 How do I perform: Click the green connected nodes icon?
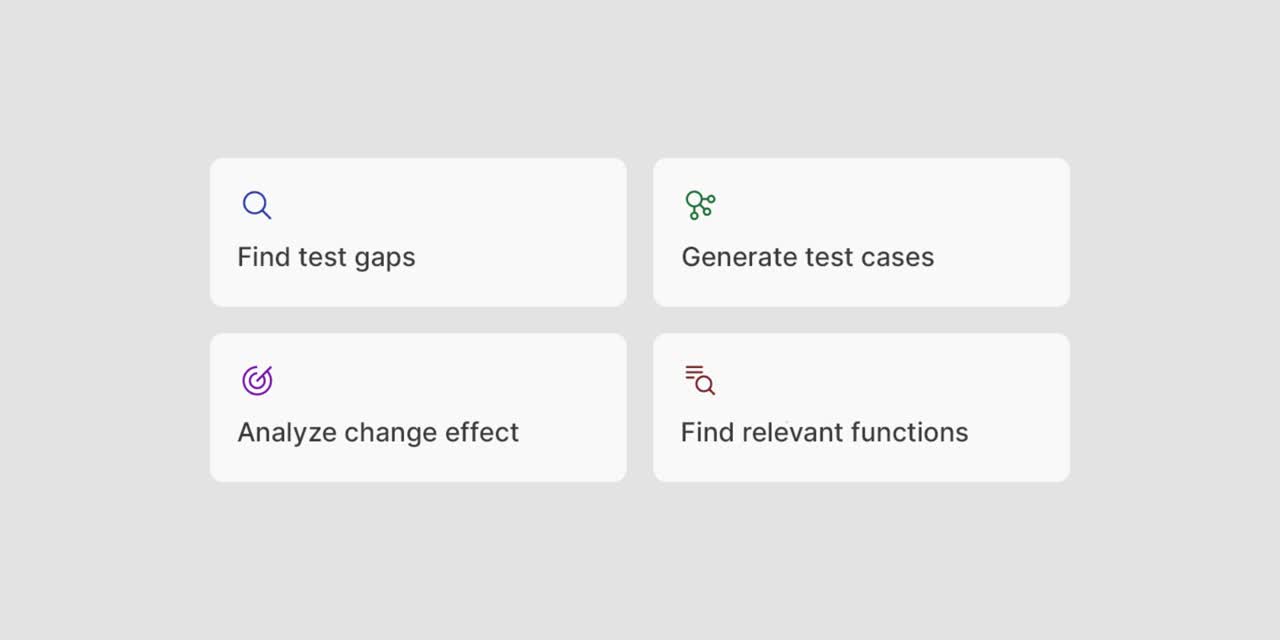coord(700,205)
